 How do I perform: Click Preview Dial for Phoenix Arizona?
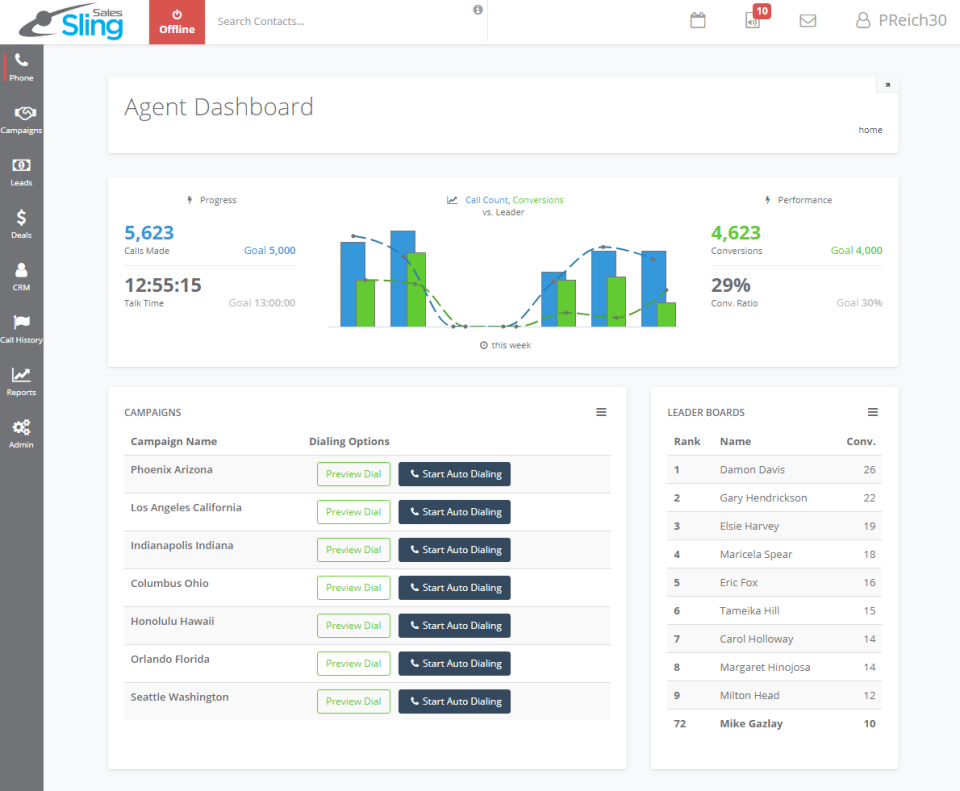(x=353, y=474)
